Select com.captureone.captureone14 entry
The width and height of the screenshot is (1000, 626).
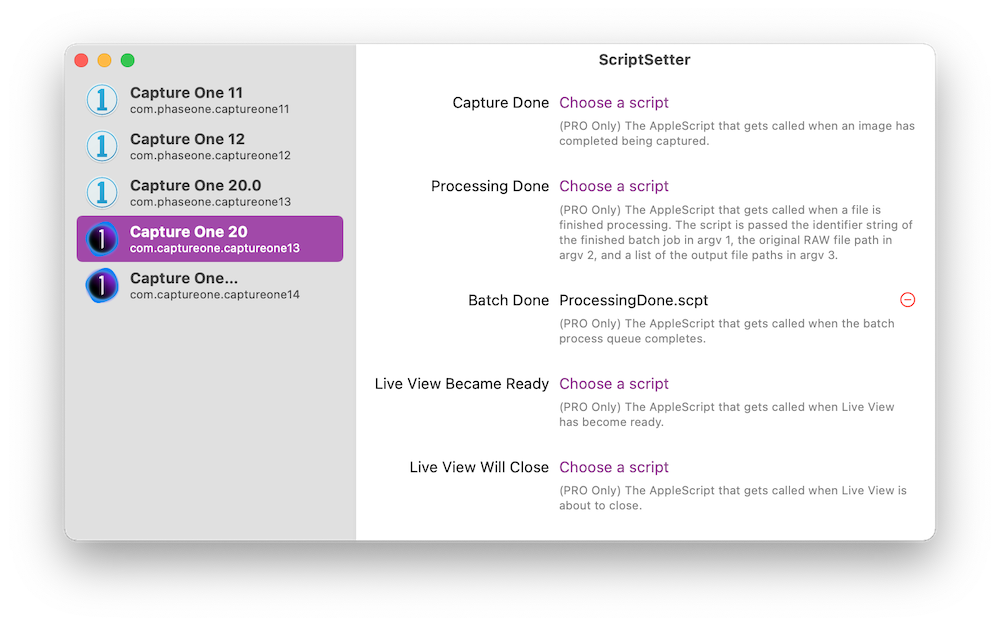pyautogui.click(x=214, y=295)
